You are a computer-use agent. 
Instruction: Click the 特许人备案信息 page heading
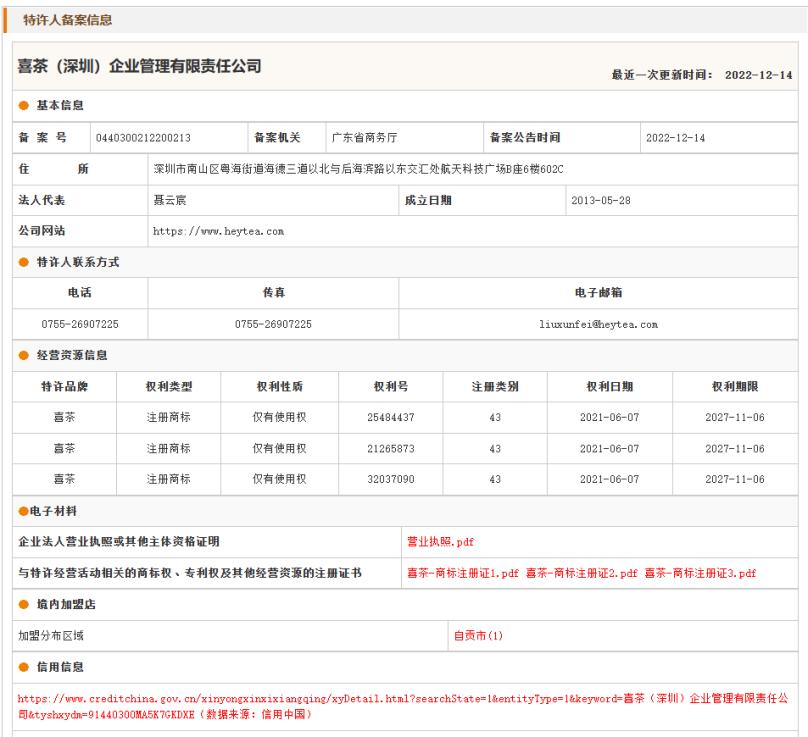tap(68, 20)
